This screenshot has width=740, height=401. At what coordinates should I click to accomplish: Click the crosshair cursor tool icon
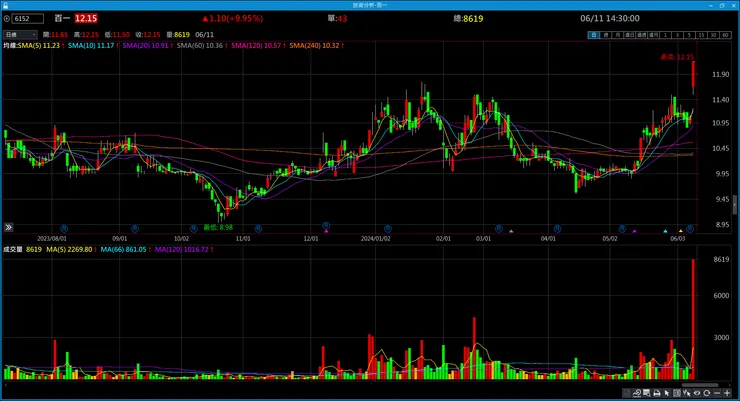[x=687, y=393]
